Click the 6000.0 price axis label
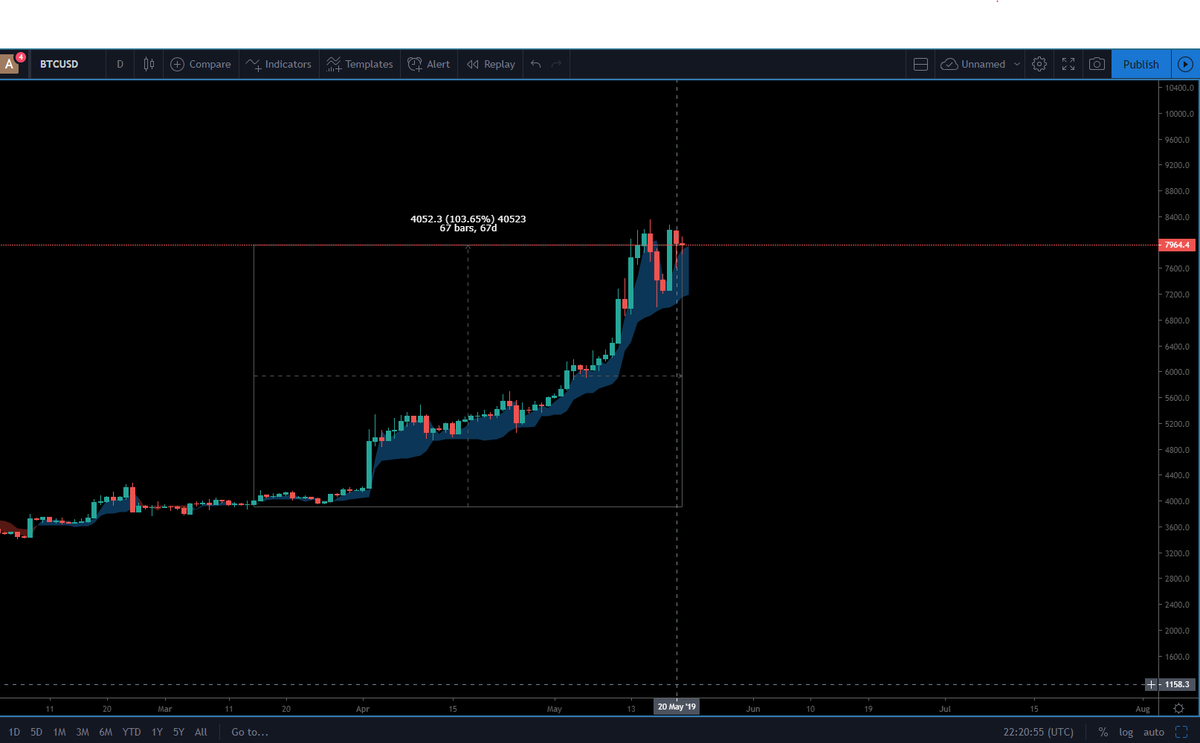This screenshot has height=743, width=1200. pos(1176,372)
